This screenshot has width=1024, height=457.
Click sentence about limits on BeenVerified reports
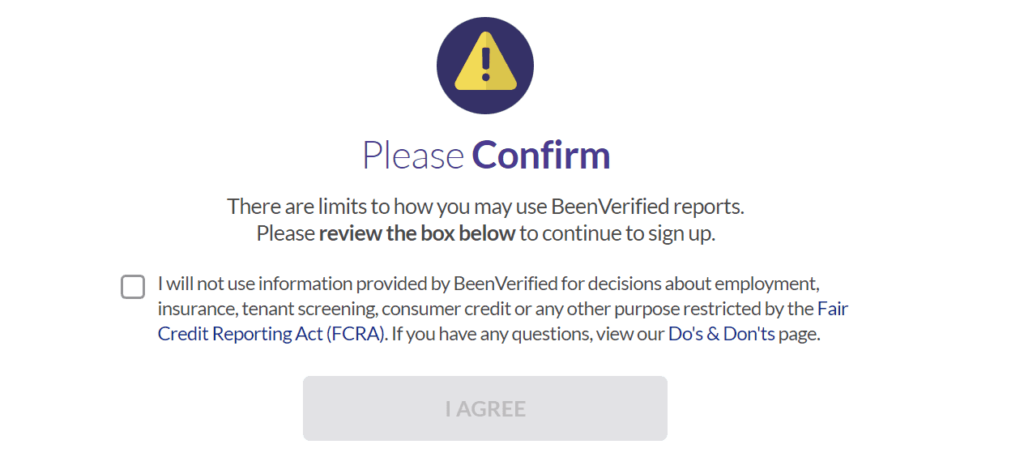486,207
